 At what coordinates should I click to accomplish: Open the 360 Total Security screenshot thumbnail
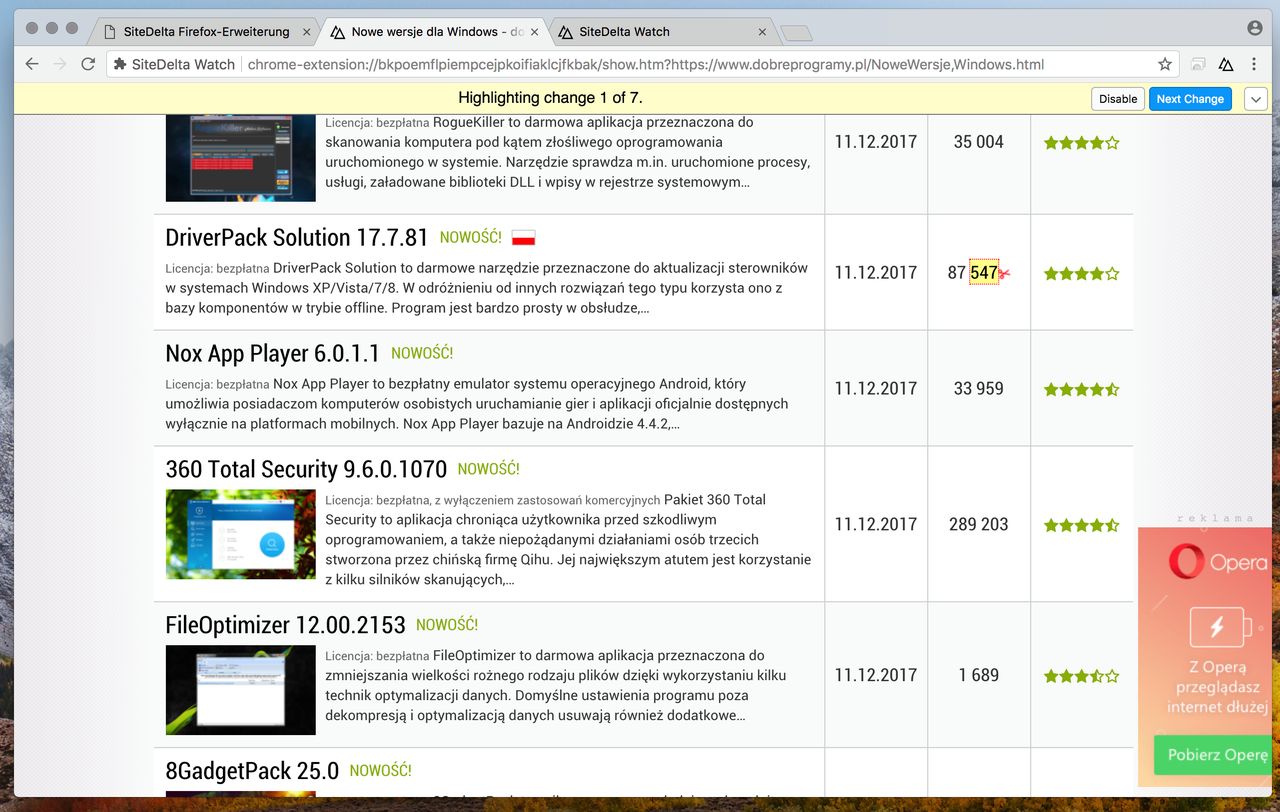click(241, 534)
